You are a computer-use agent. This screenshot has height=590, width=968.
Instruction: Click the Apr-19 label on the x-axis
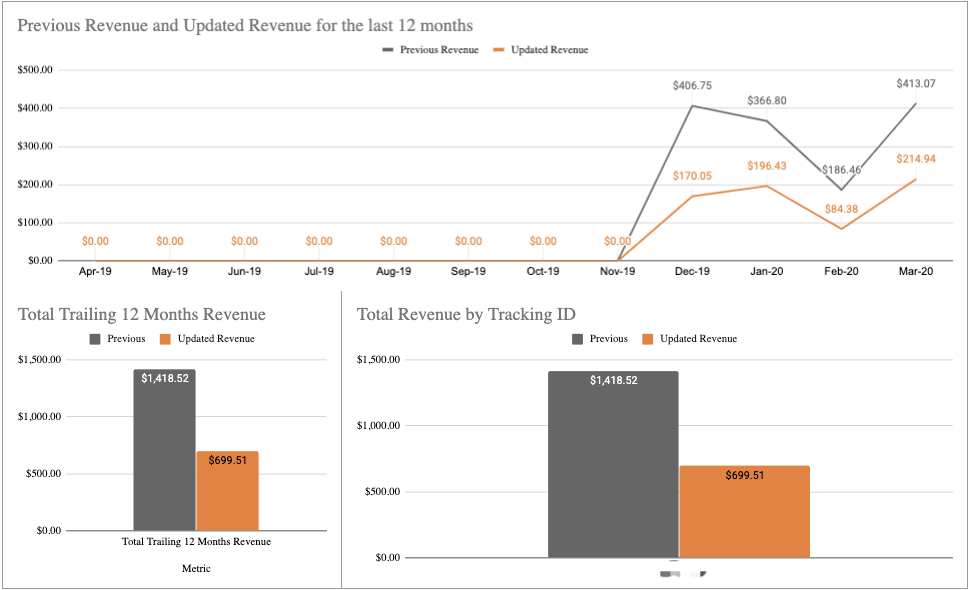click(x=95, y=271)
